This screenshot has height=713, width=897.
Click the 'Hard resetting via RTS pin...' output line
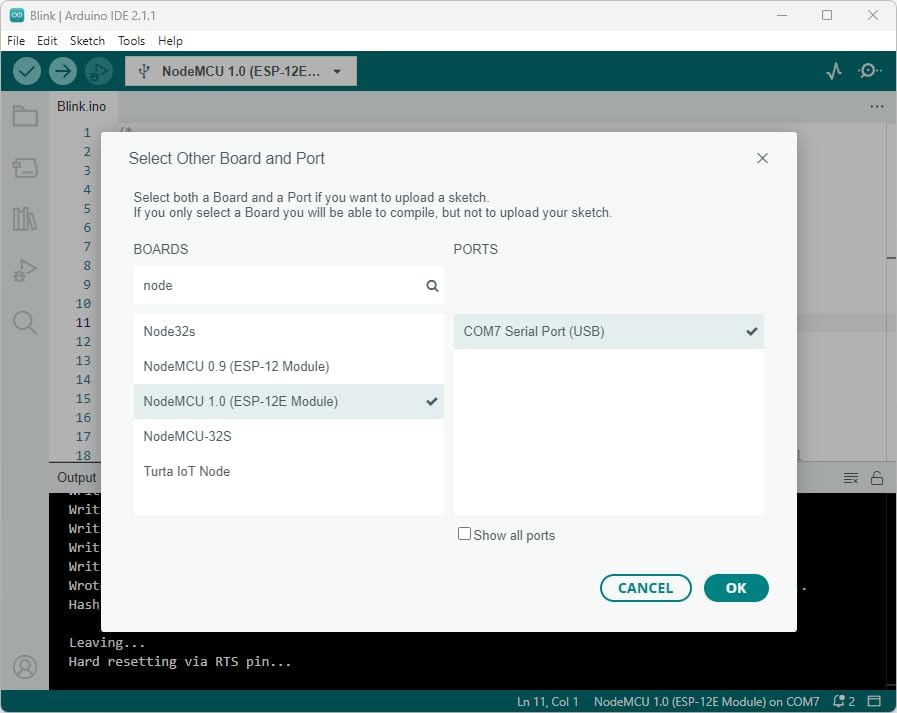(x=180, y=661)
